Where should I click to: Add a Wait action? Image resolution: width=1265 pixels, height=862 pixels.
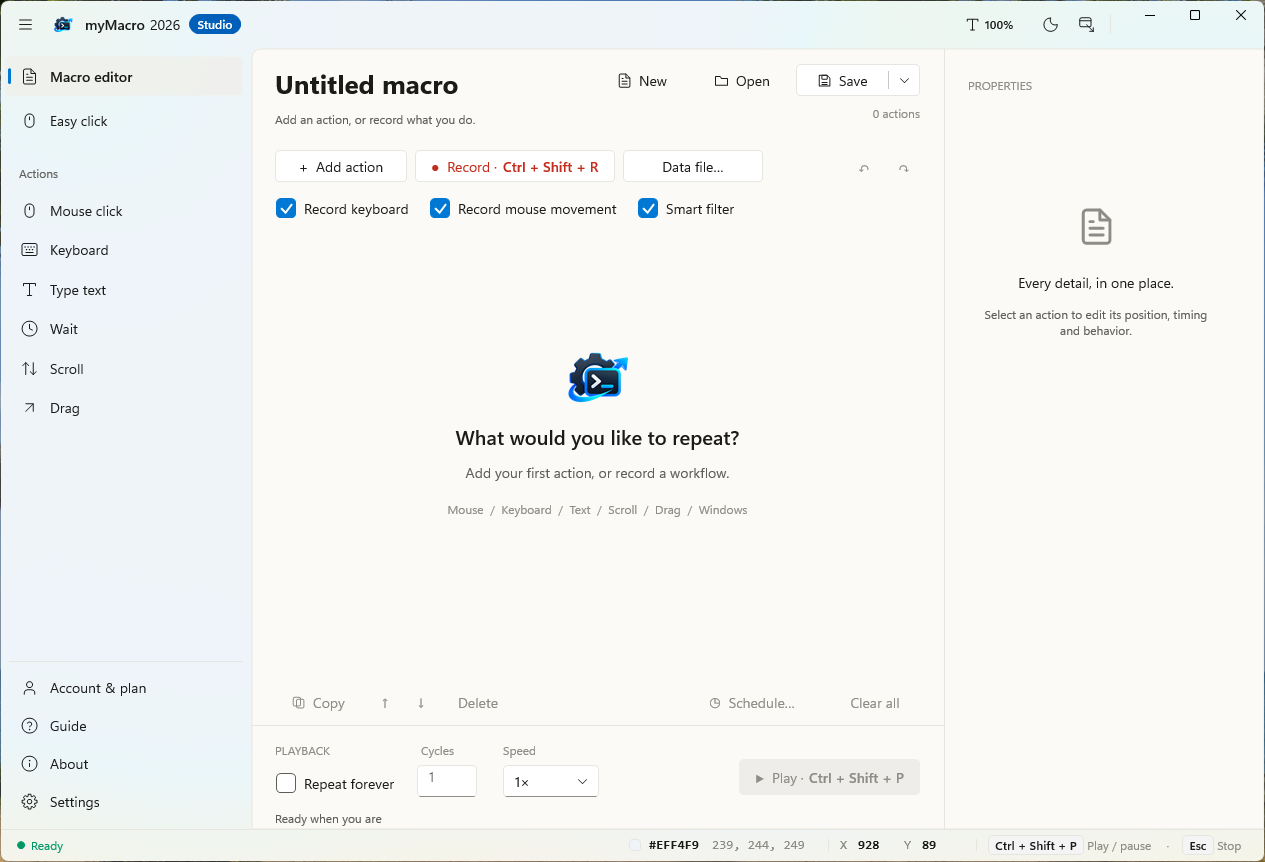(125, 329)
